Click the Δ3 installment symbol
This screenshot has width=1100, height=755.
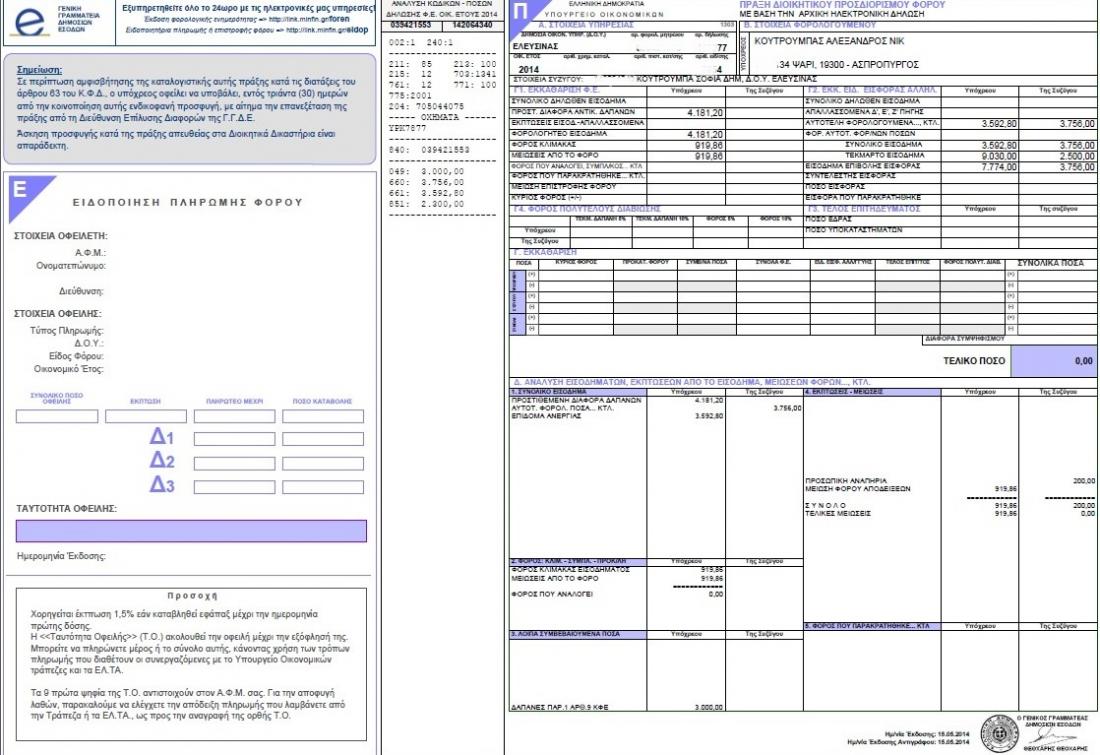click(162, 484)
